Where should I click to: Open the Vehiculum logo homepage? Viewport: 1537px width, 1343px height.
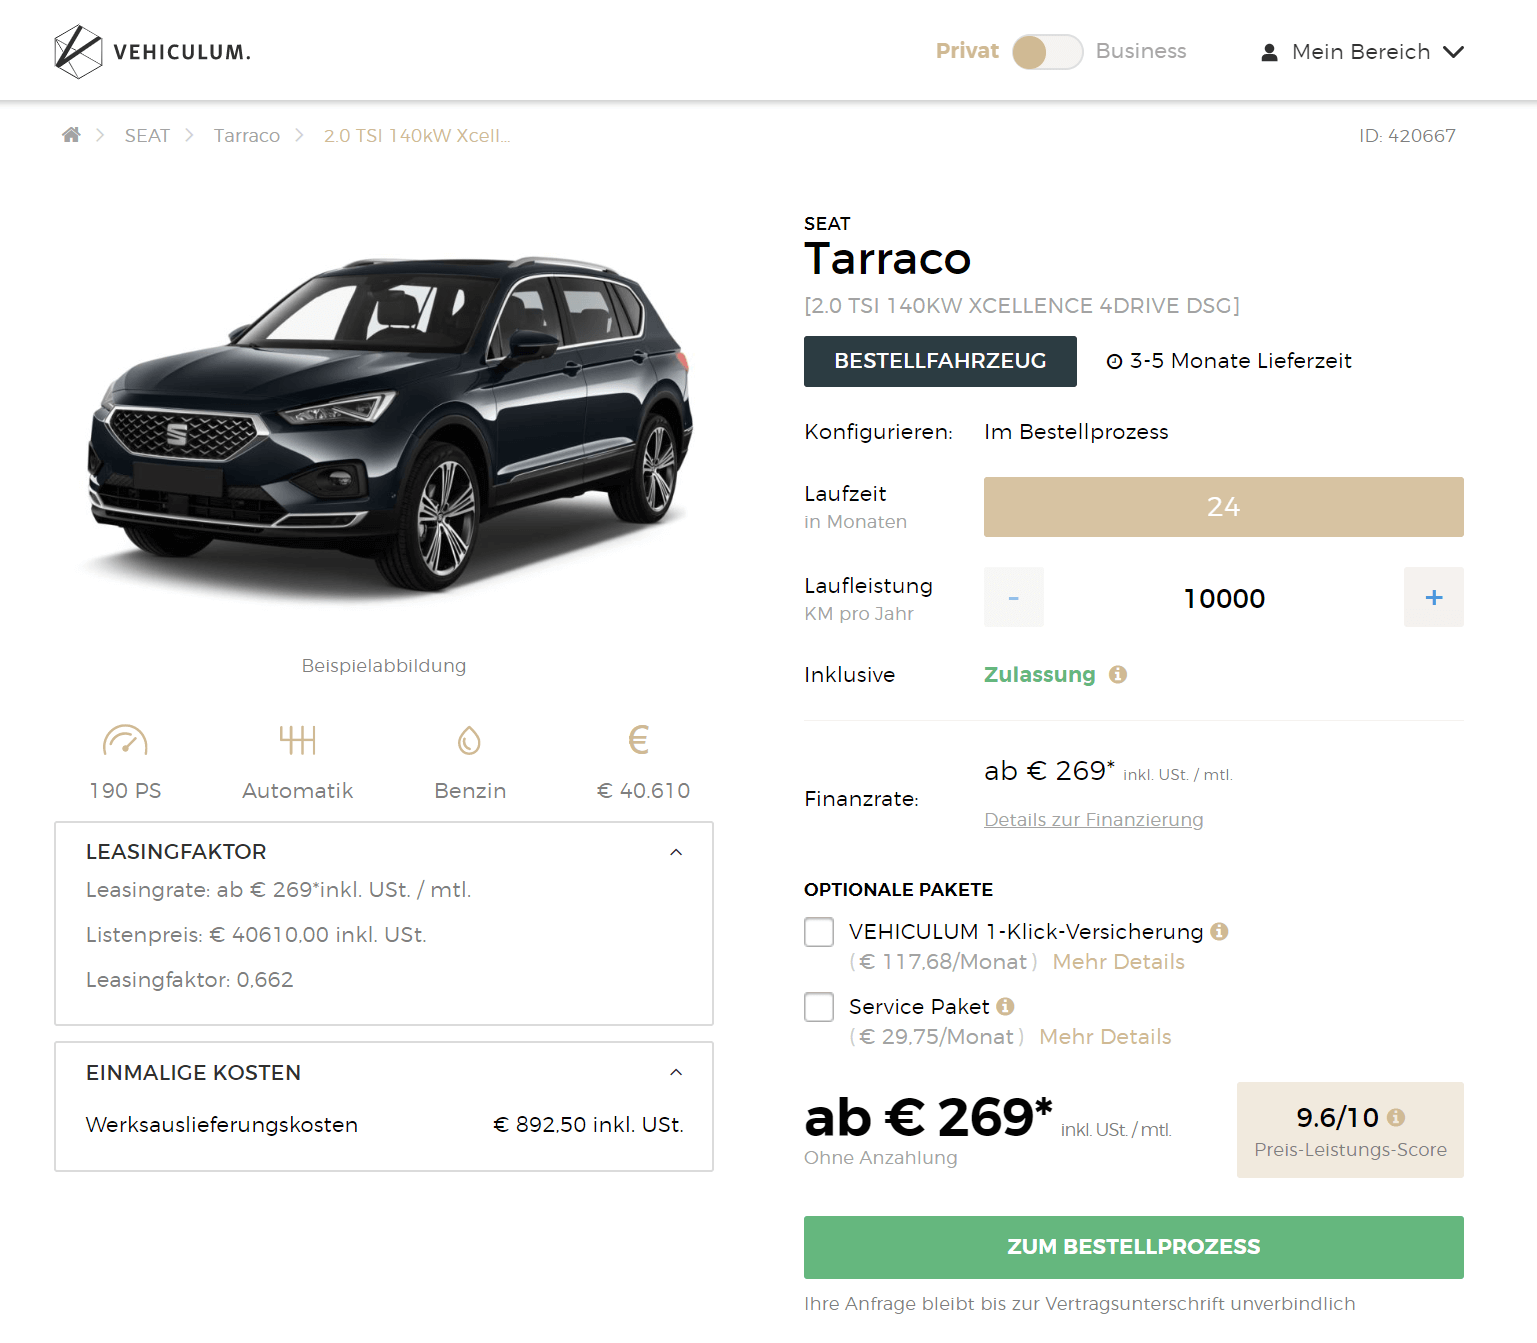[153, 52]
